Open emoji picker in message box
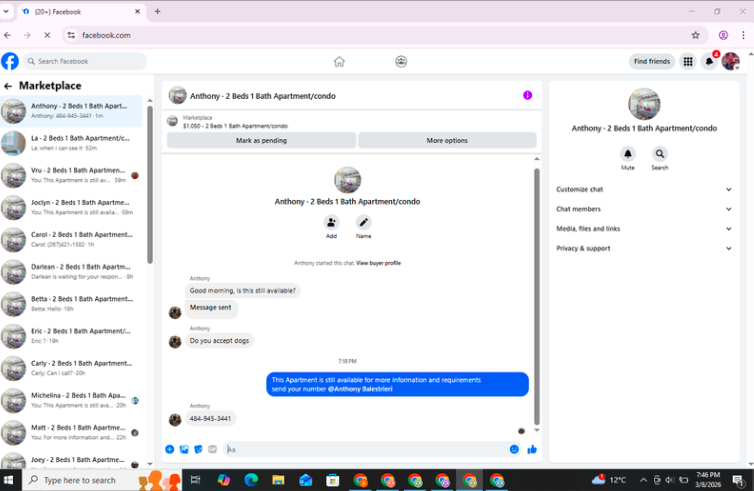This screenshot has height=491, width=754. pyautogui.click(x=514, y=449)
